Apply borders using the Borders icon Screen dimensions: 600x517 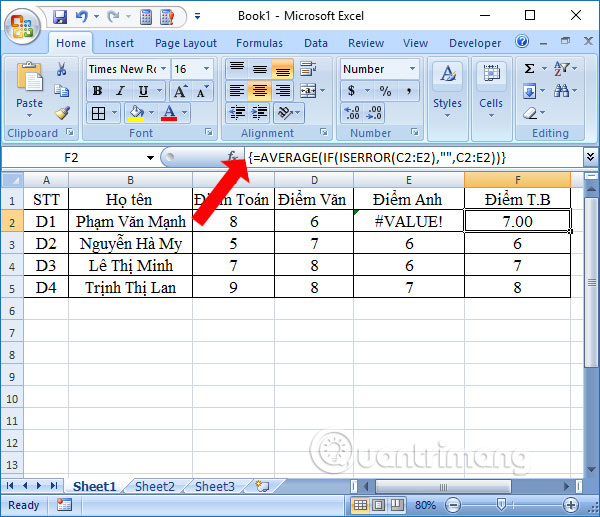98,113
